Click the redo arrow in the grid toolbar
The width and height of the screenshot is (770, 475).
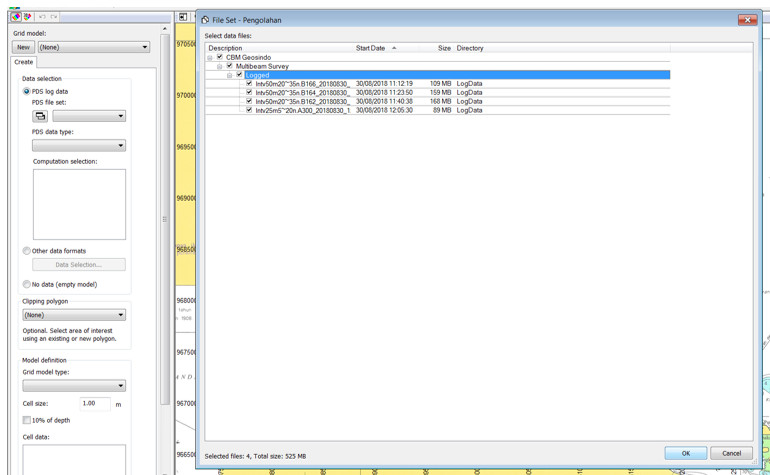click(54, 17)
